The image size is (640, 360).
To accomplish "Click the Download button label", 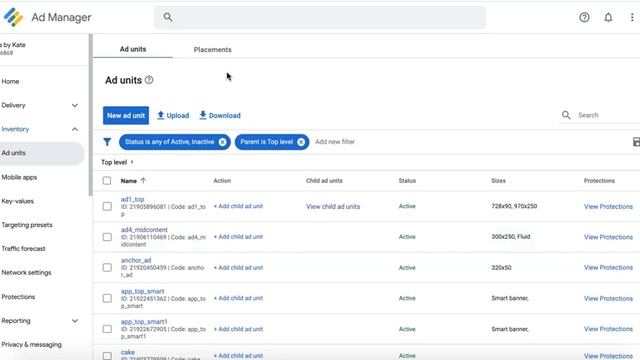I will [224, 116].
